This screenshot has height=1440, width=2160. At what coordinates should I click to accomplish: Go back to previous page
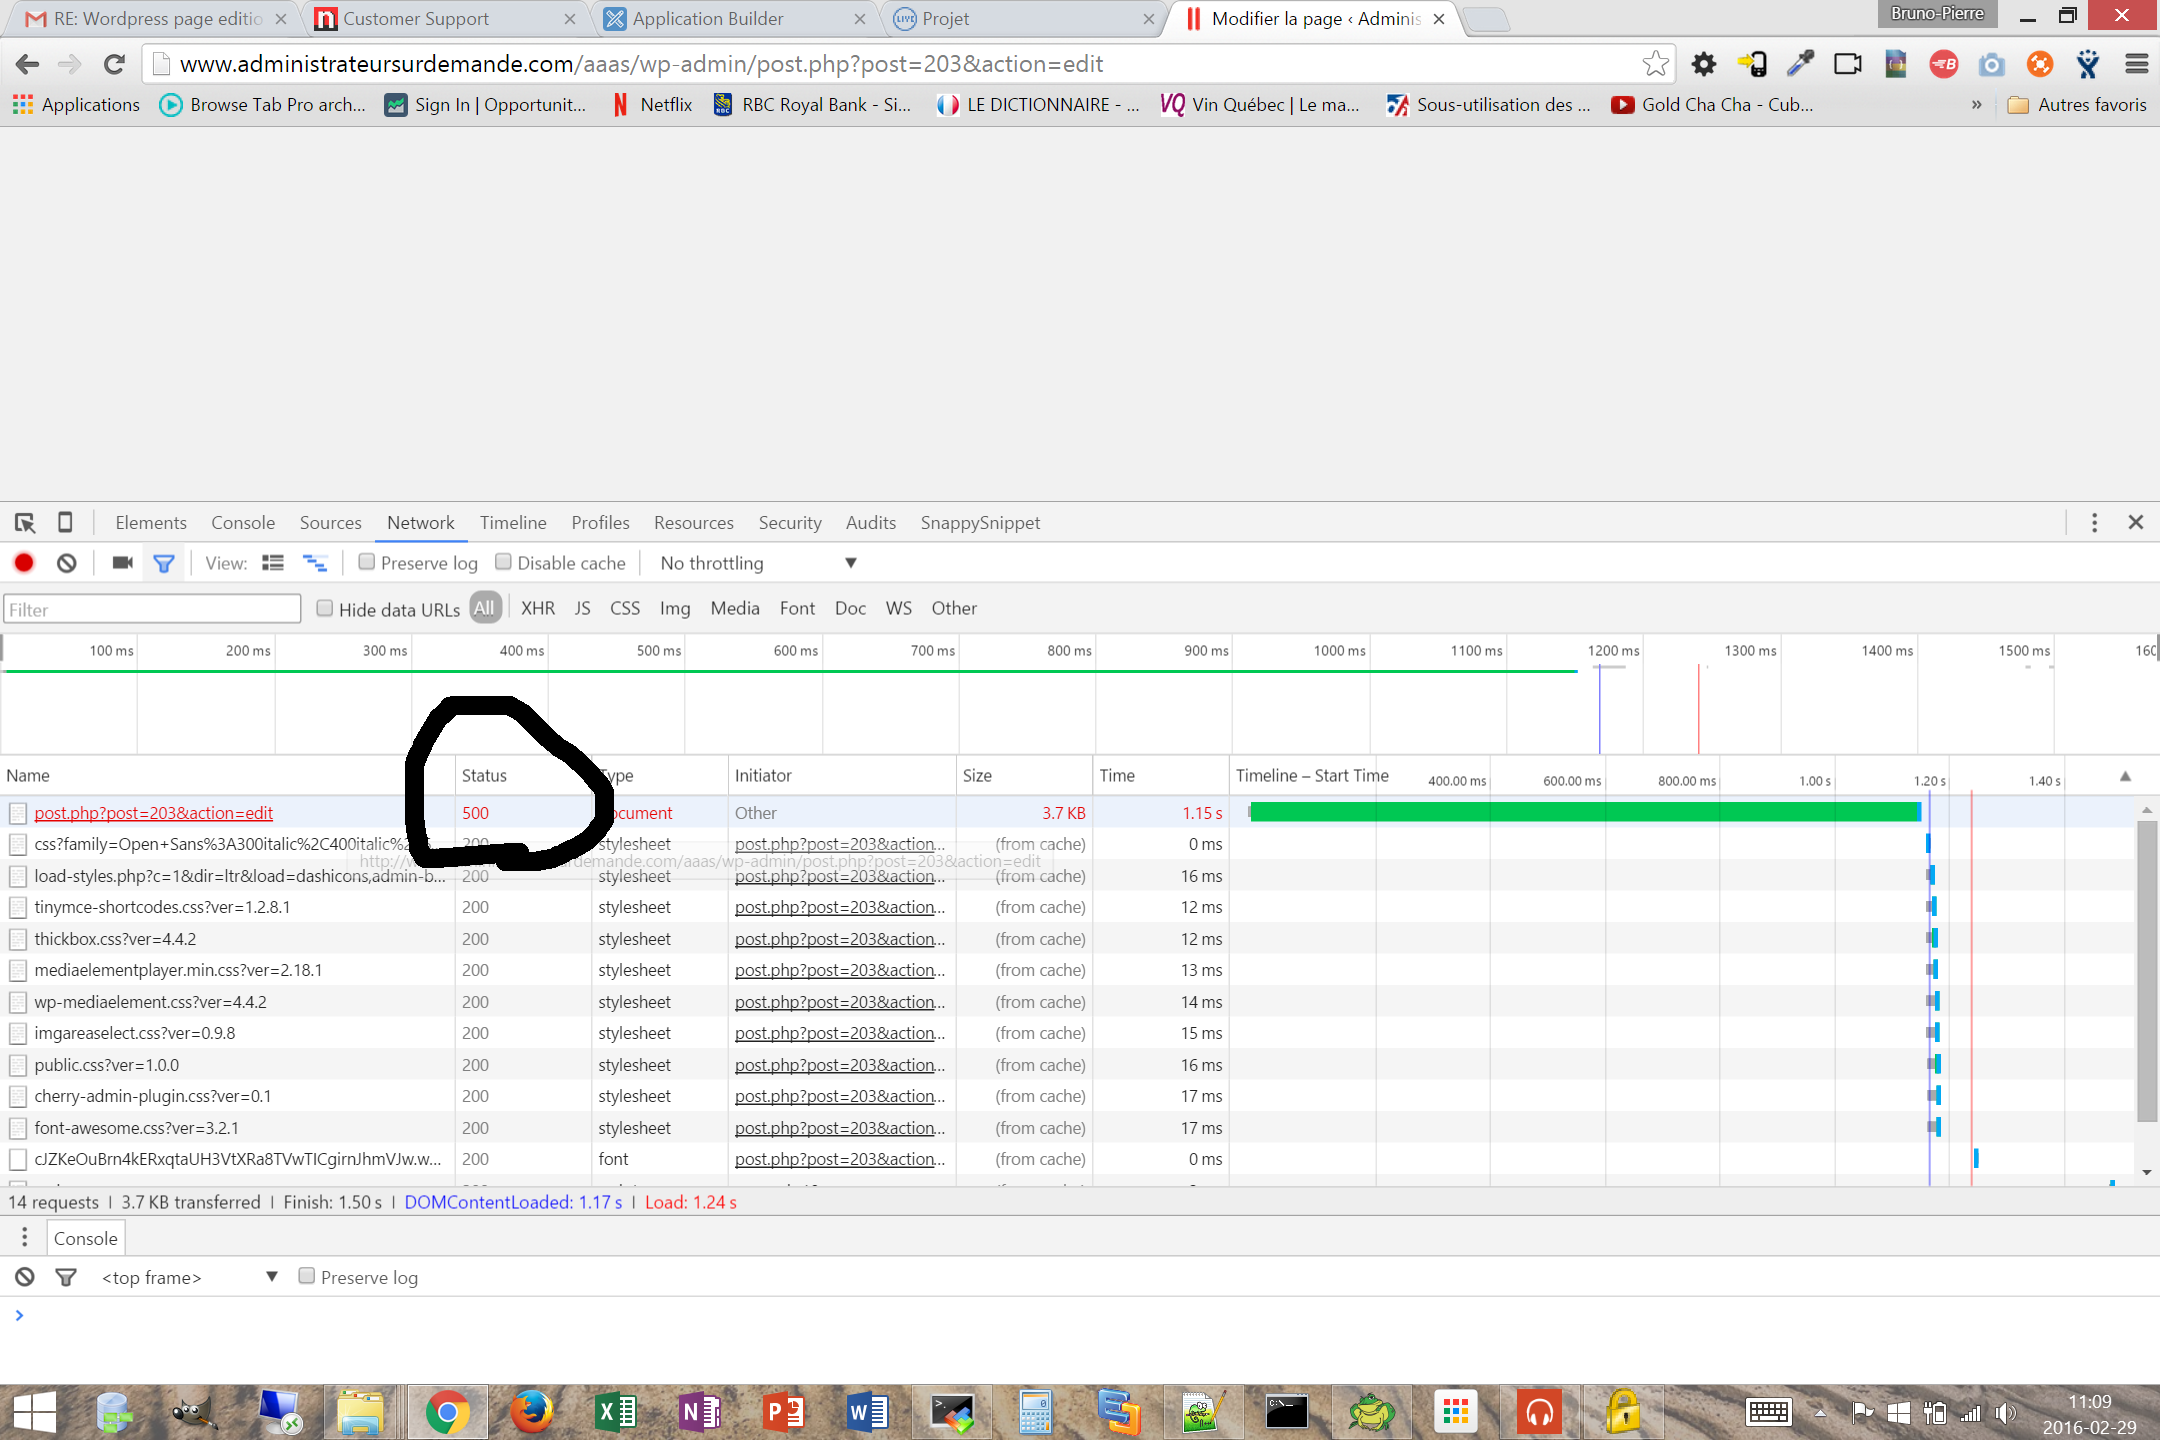[28, 64]
